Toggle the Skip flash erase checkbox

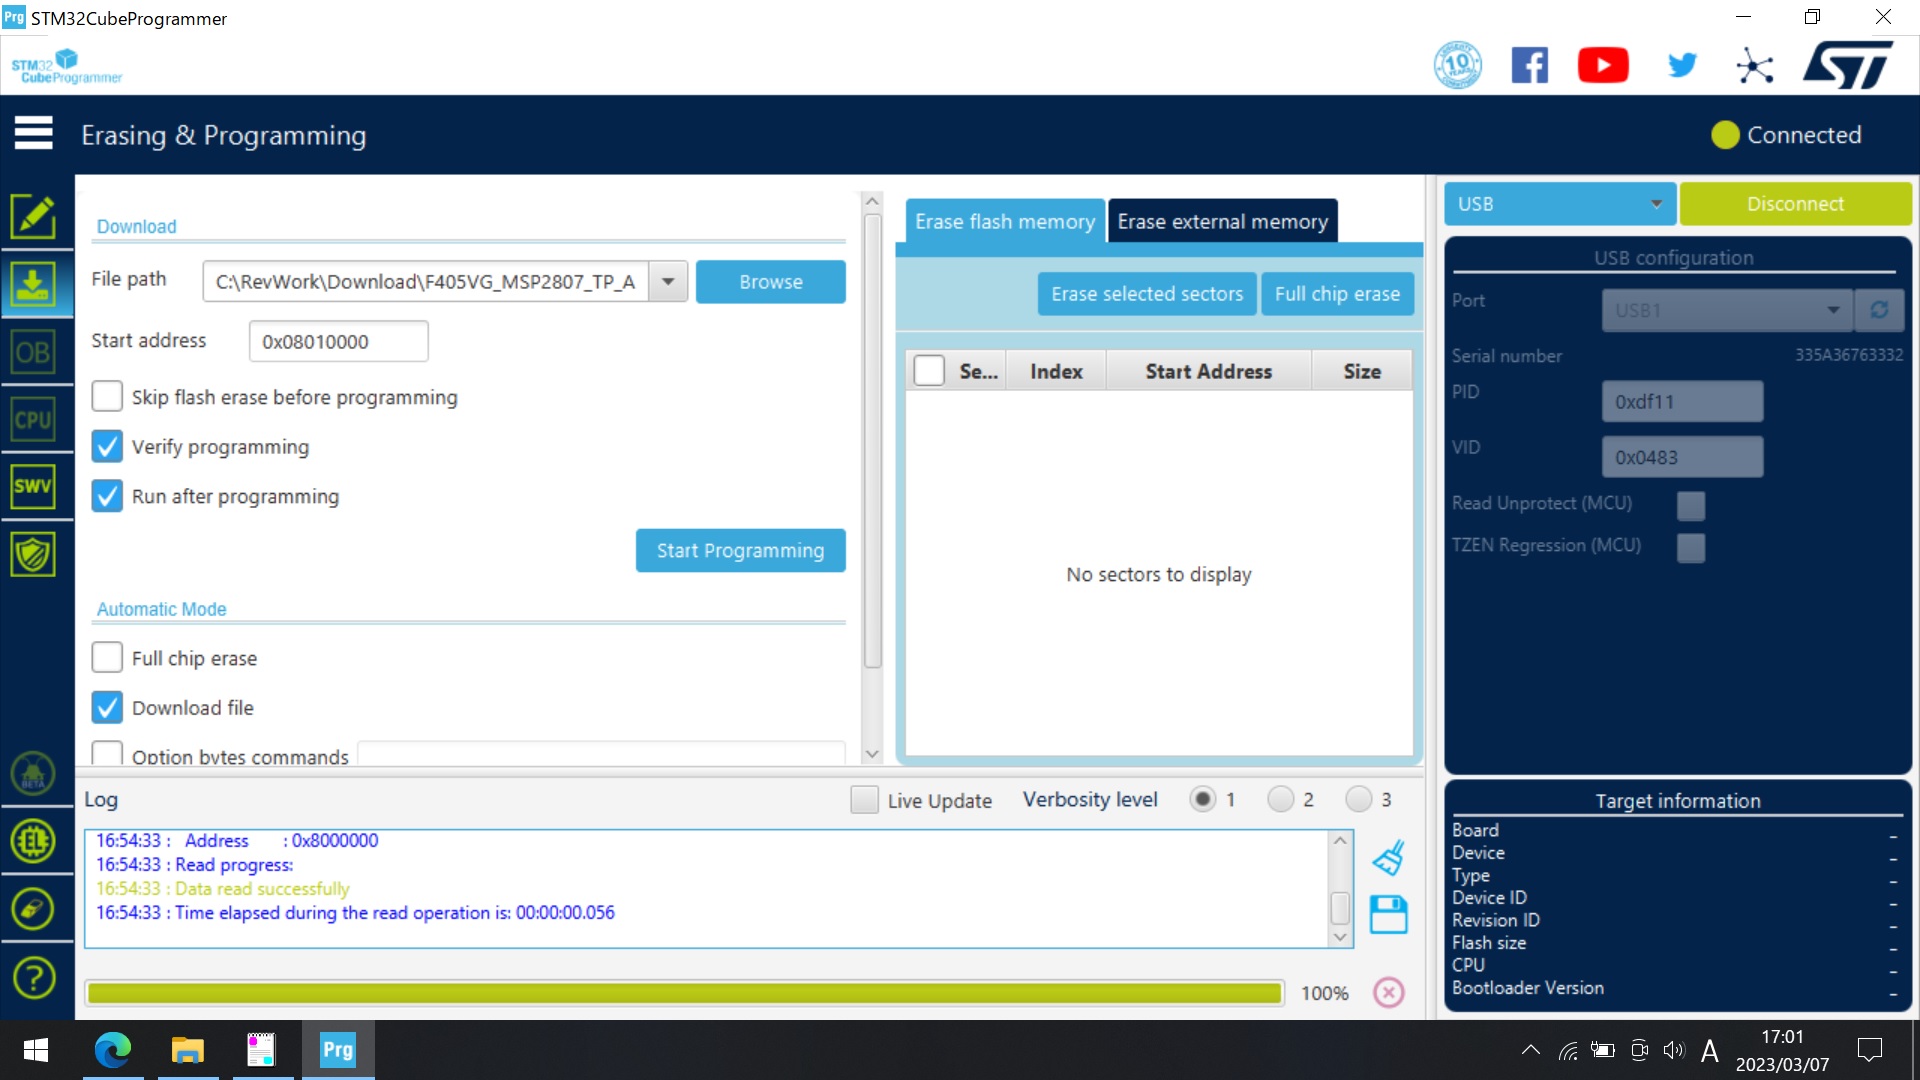tap(105, 396)
